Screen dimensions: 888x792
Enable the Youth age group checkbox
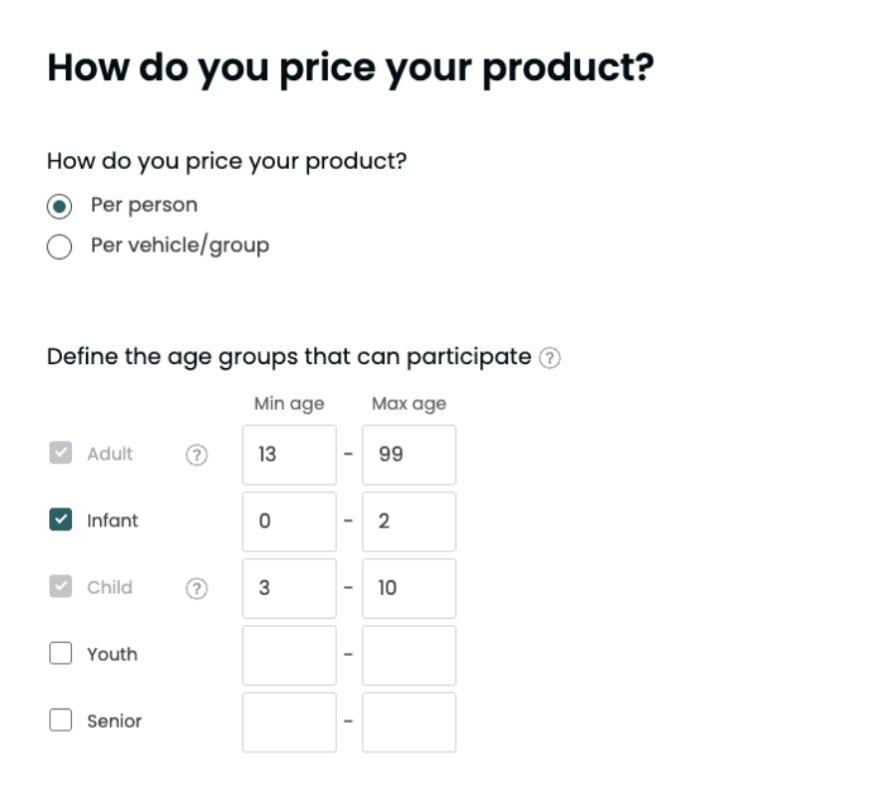[x=61, y=654]
